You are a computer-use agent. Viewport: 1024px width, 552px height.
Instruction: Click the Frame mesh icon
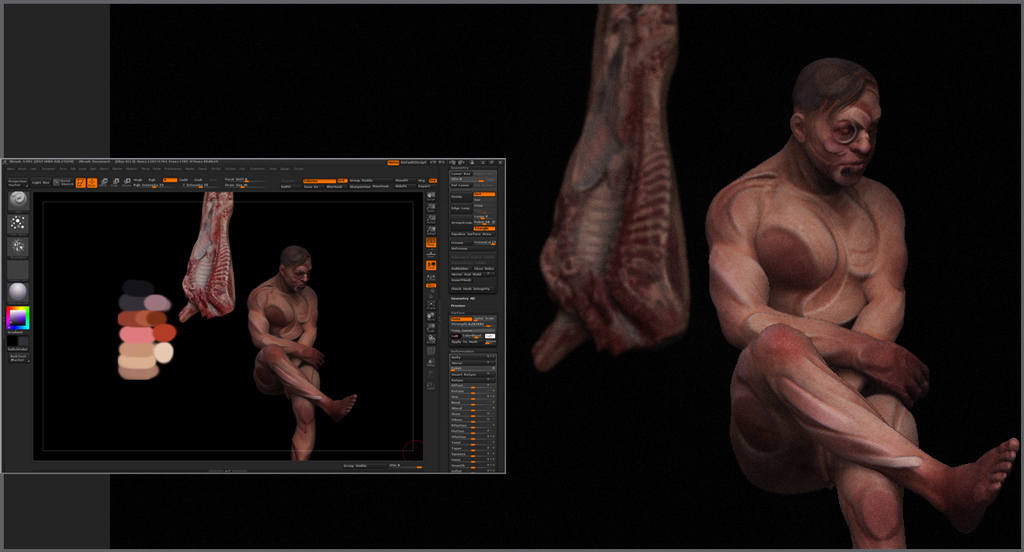point(431,305)
